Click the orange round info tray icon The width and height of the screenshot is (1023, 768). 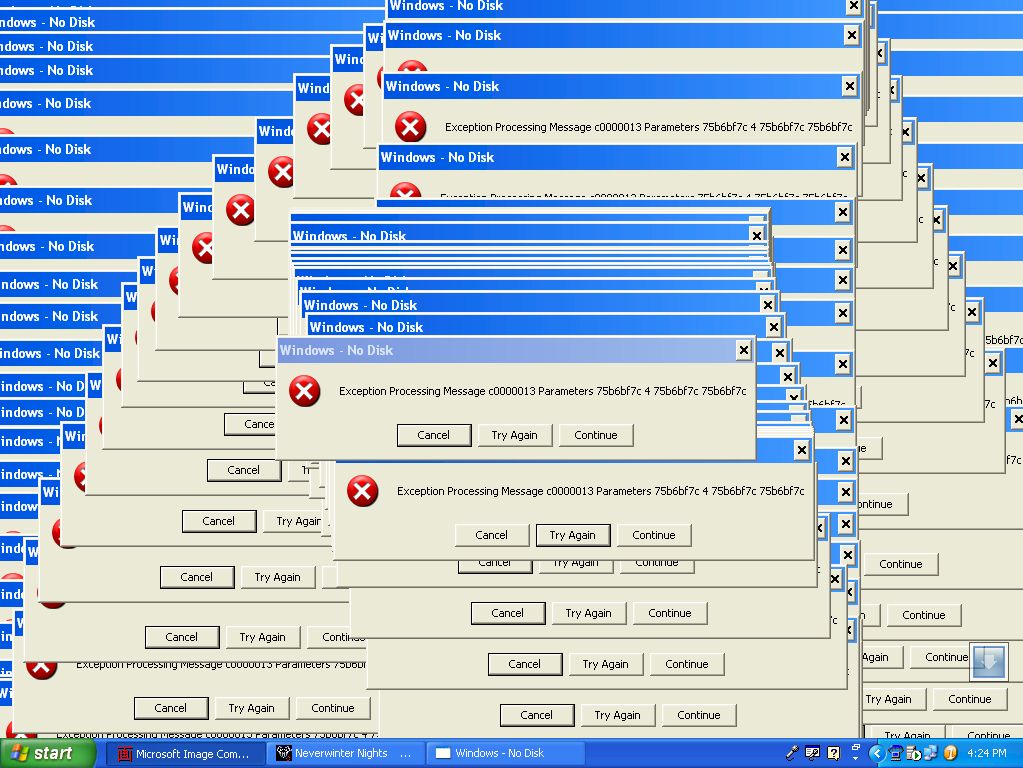[x=951, y=754]
